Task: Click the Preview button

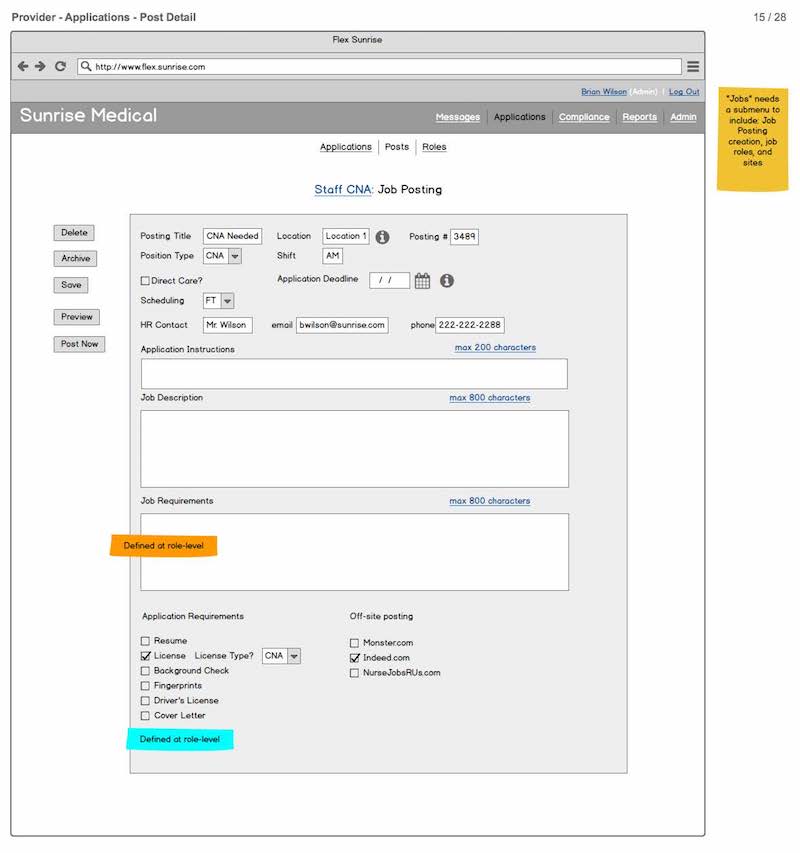Action: (x=77, y=317)
